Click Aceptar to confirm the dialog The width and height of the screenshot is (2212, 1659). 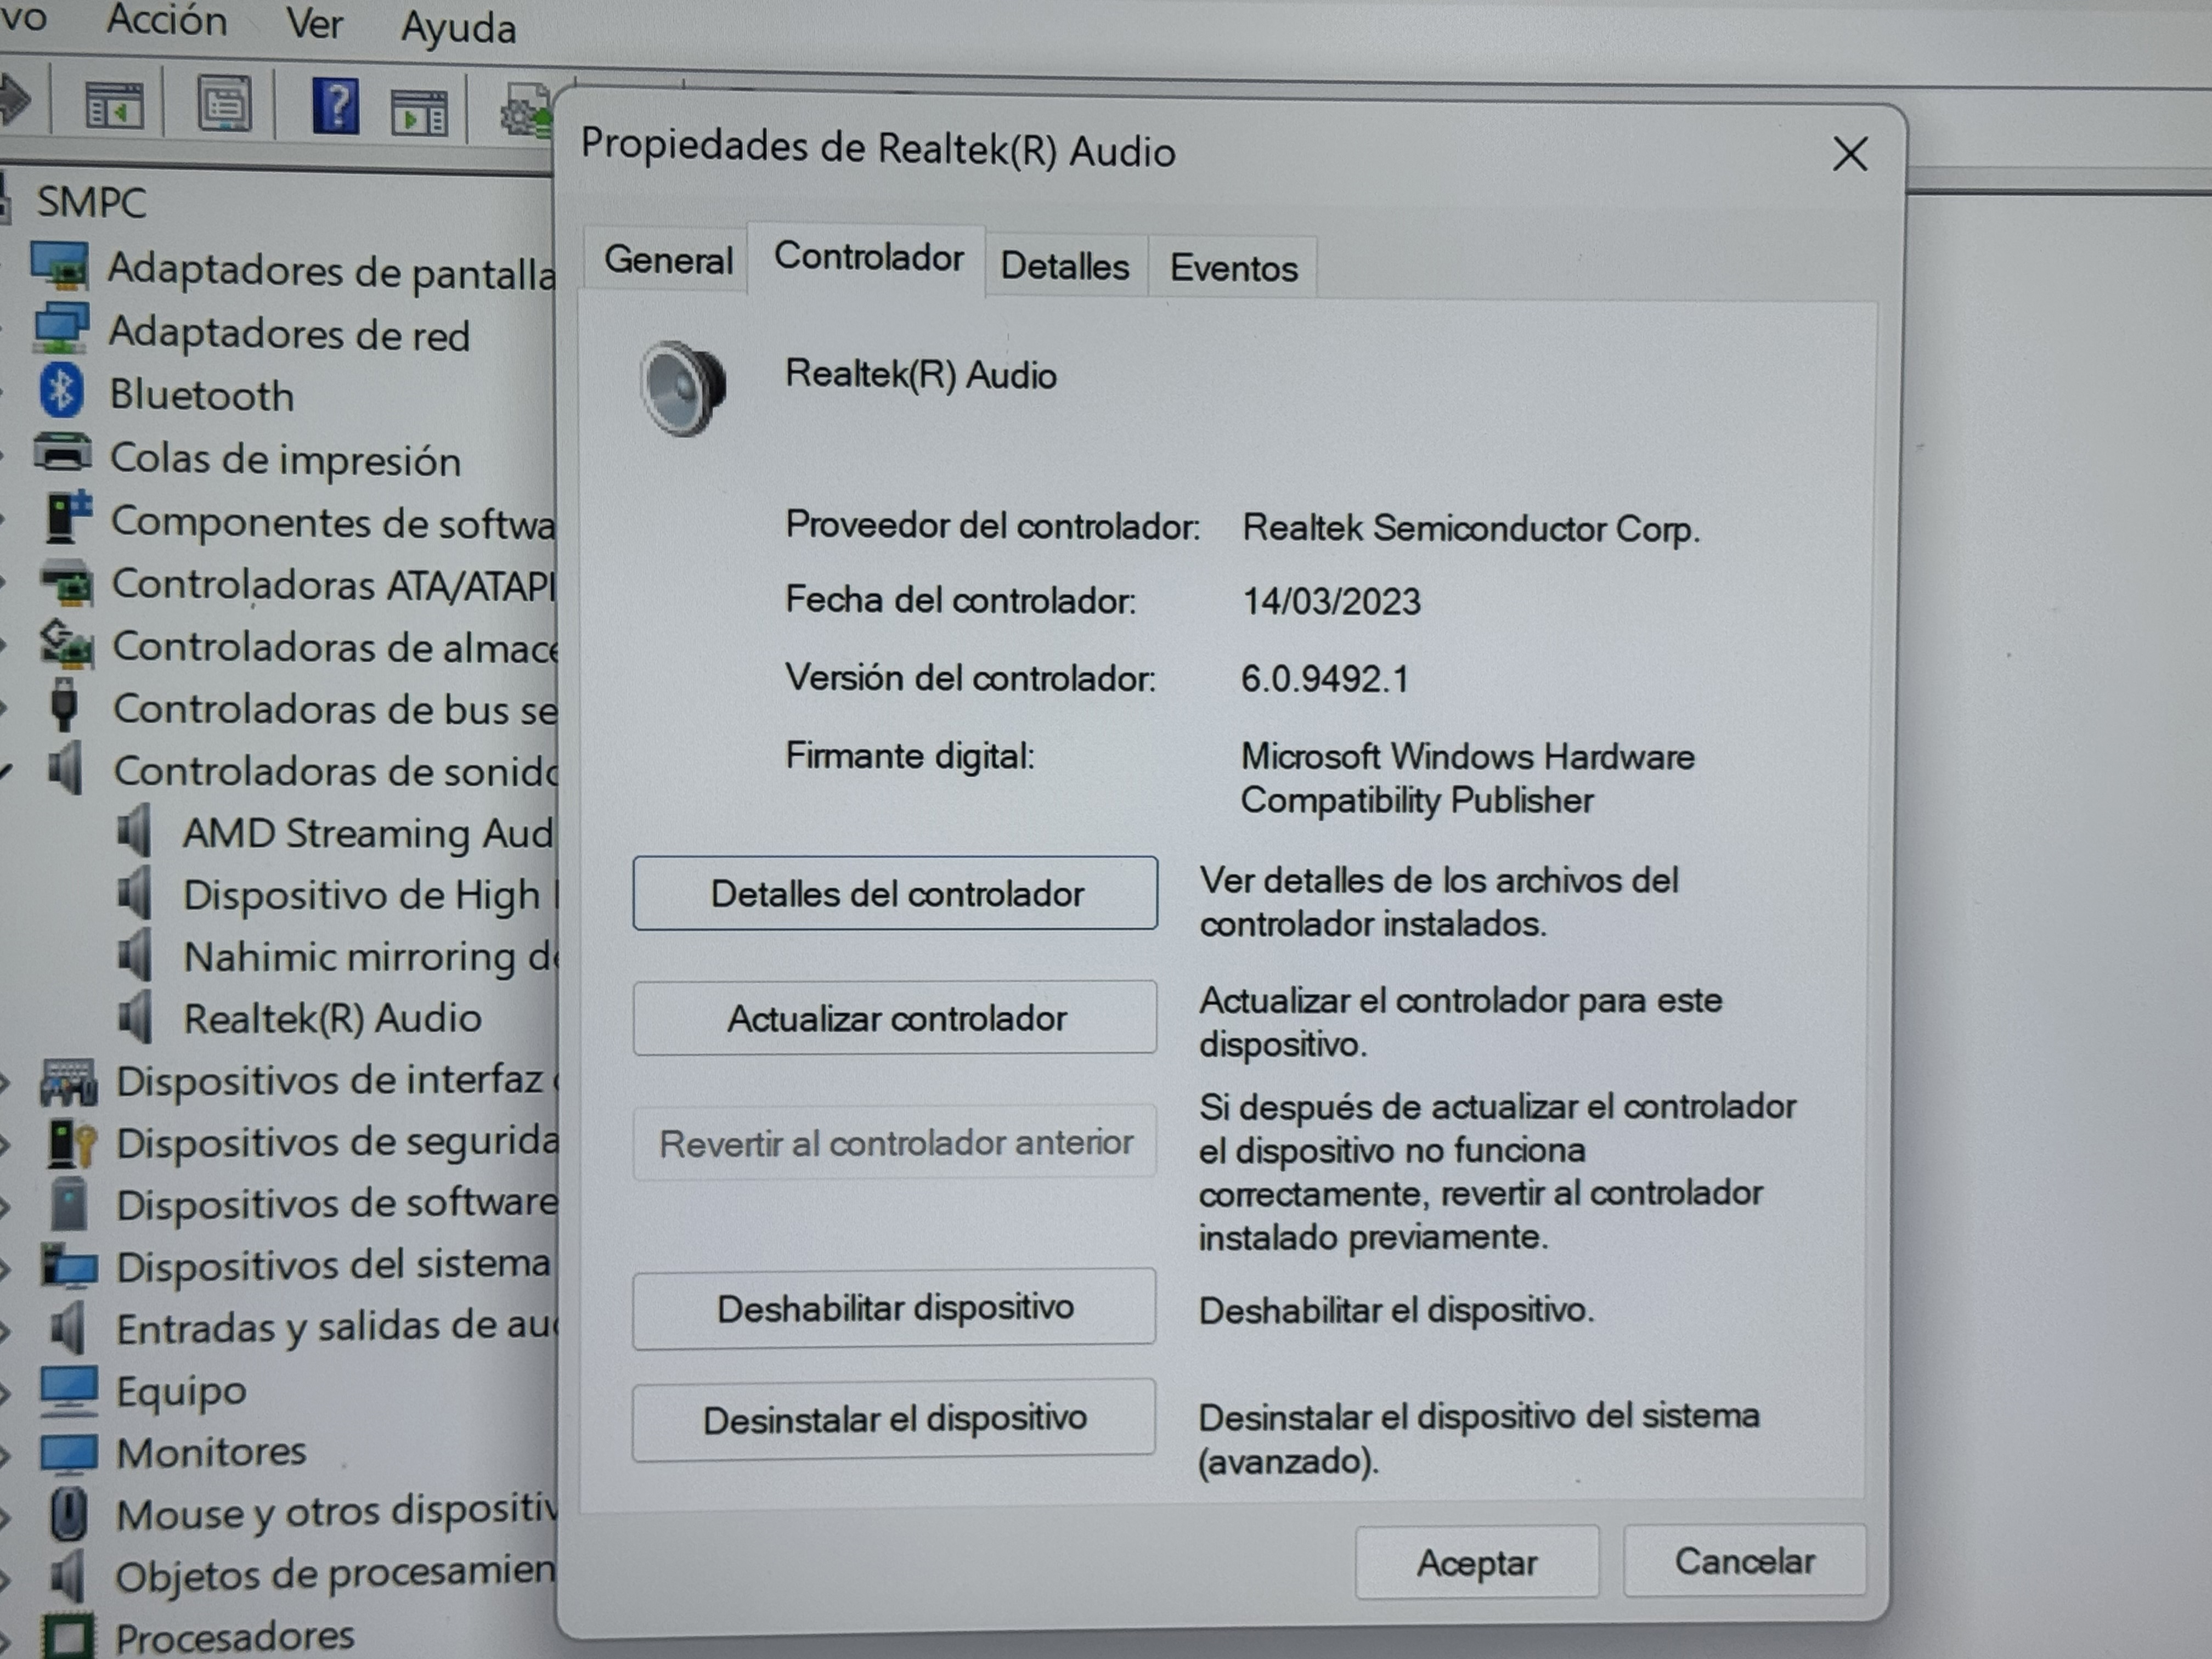coord(1477,1562)
